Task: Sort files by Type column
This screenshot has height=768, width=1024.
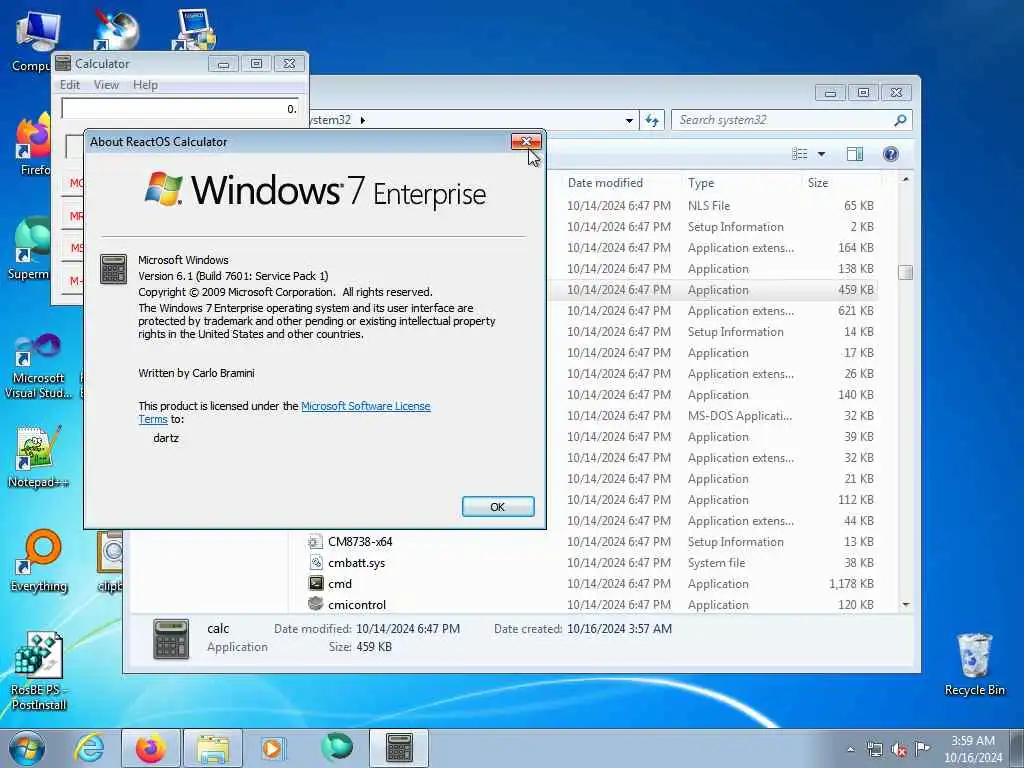Action: (701, 183)
